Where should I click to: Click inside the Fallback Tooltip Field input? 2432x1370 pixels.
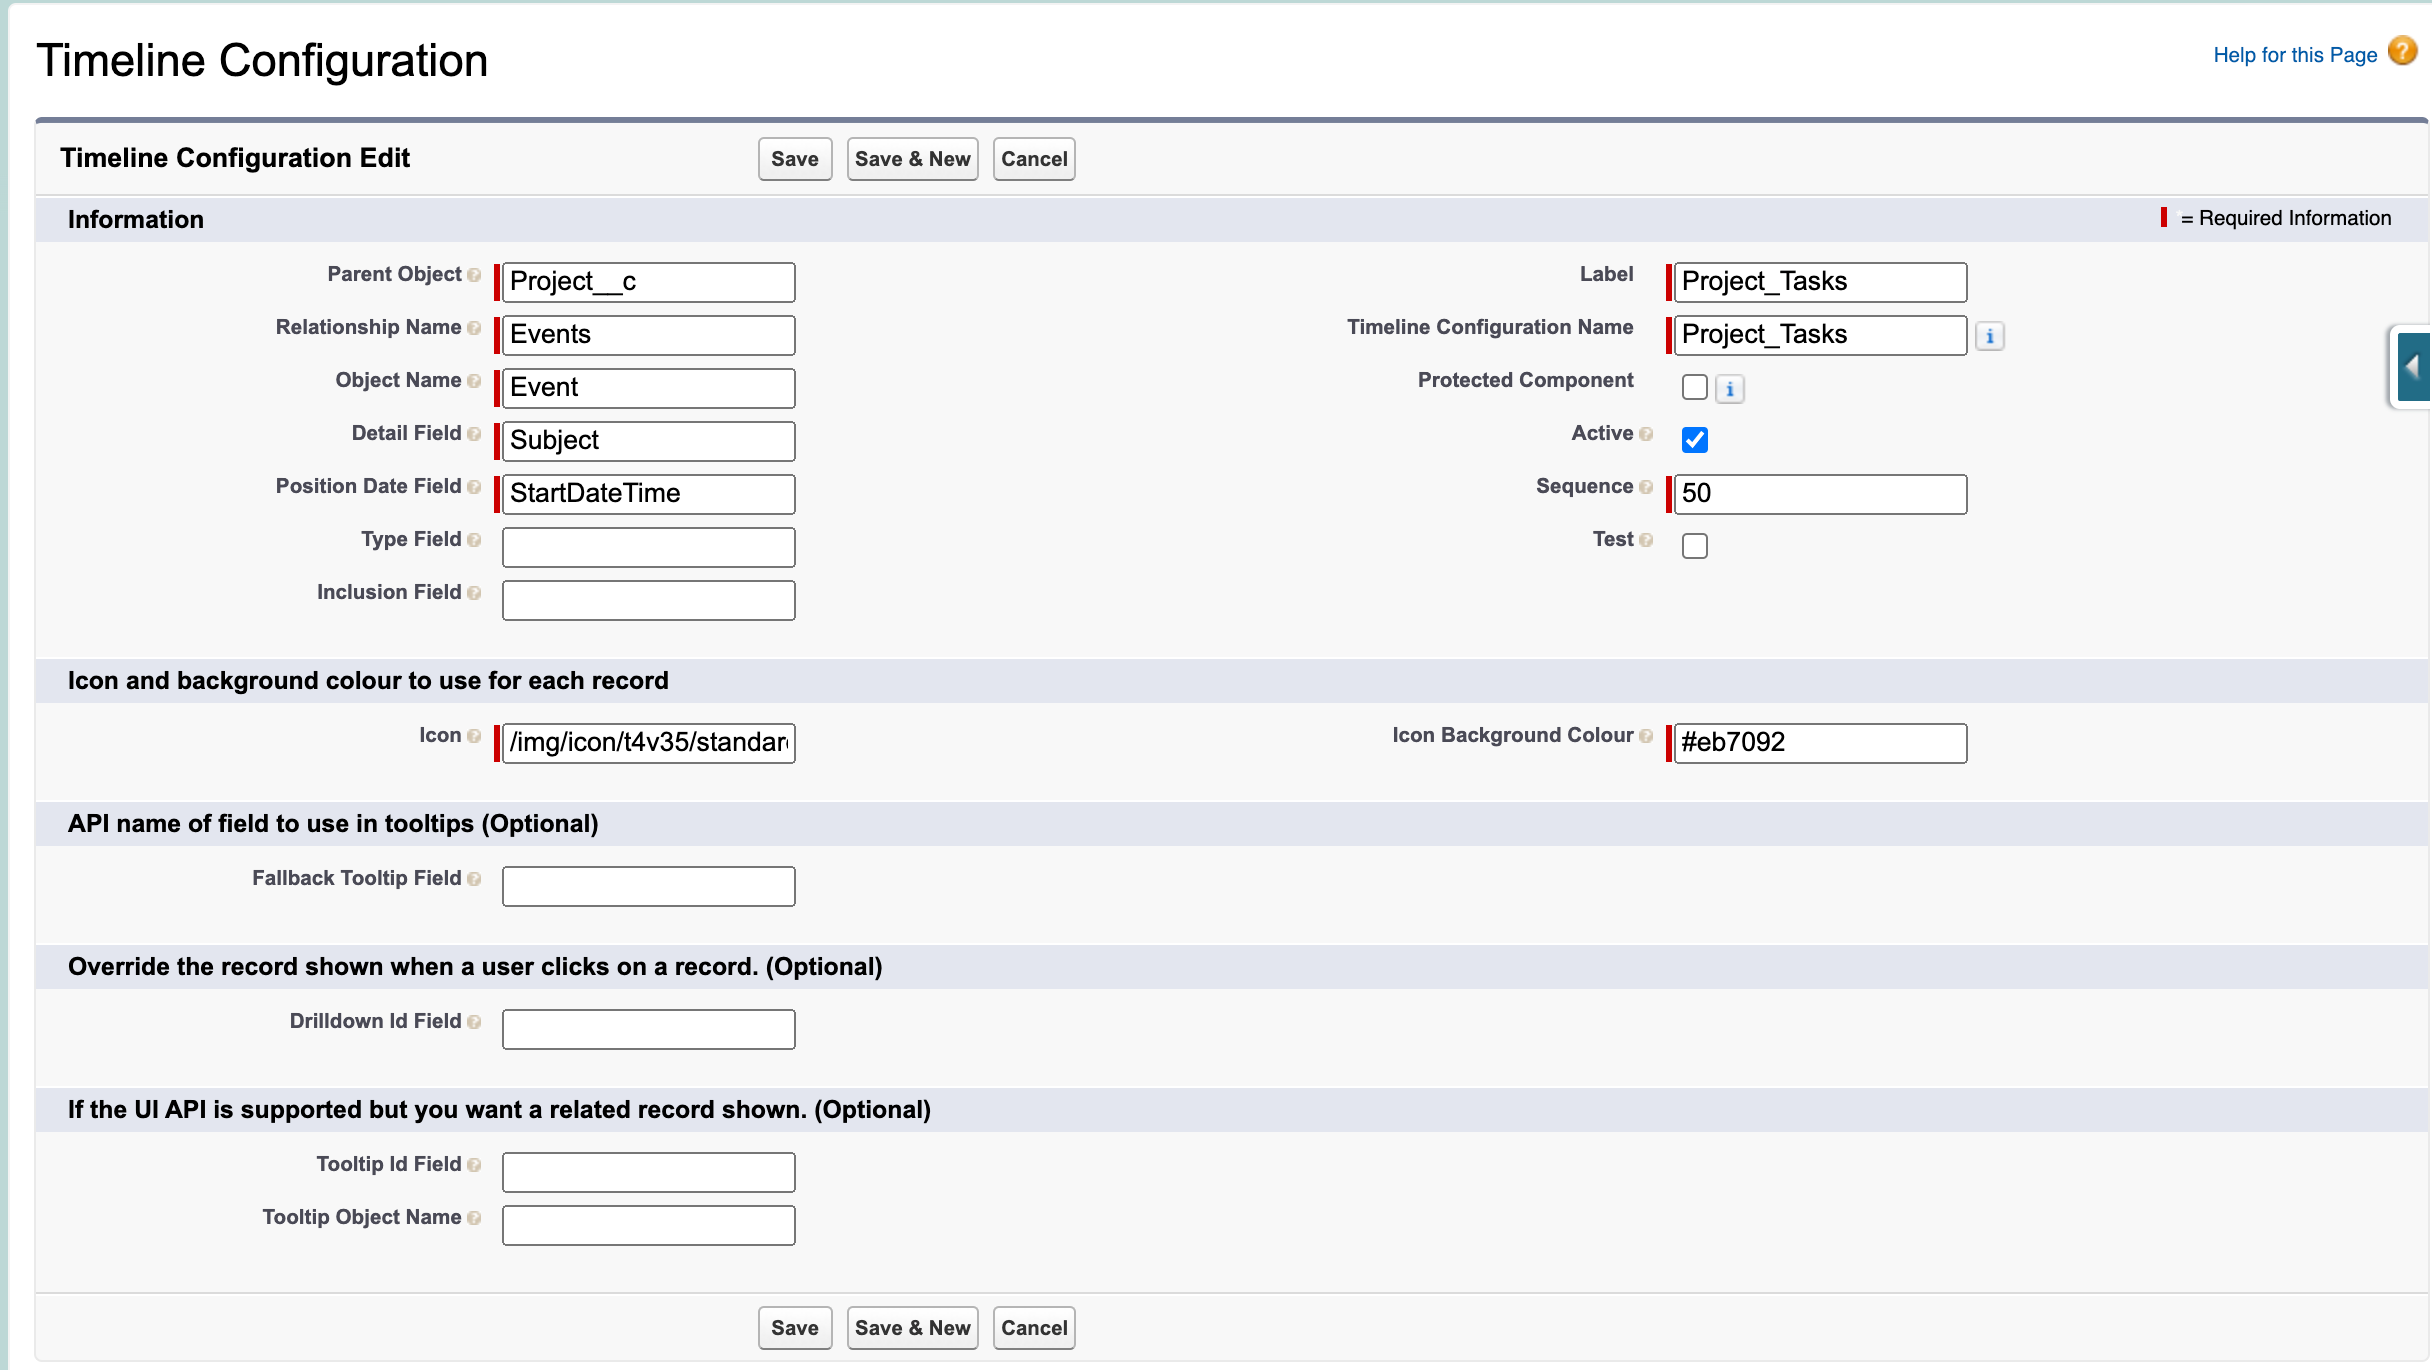point(647,886)
